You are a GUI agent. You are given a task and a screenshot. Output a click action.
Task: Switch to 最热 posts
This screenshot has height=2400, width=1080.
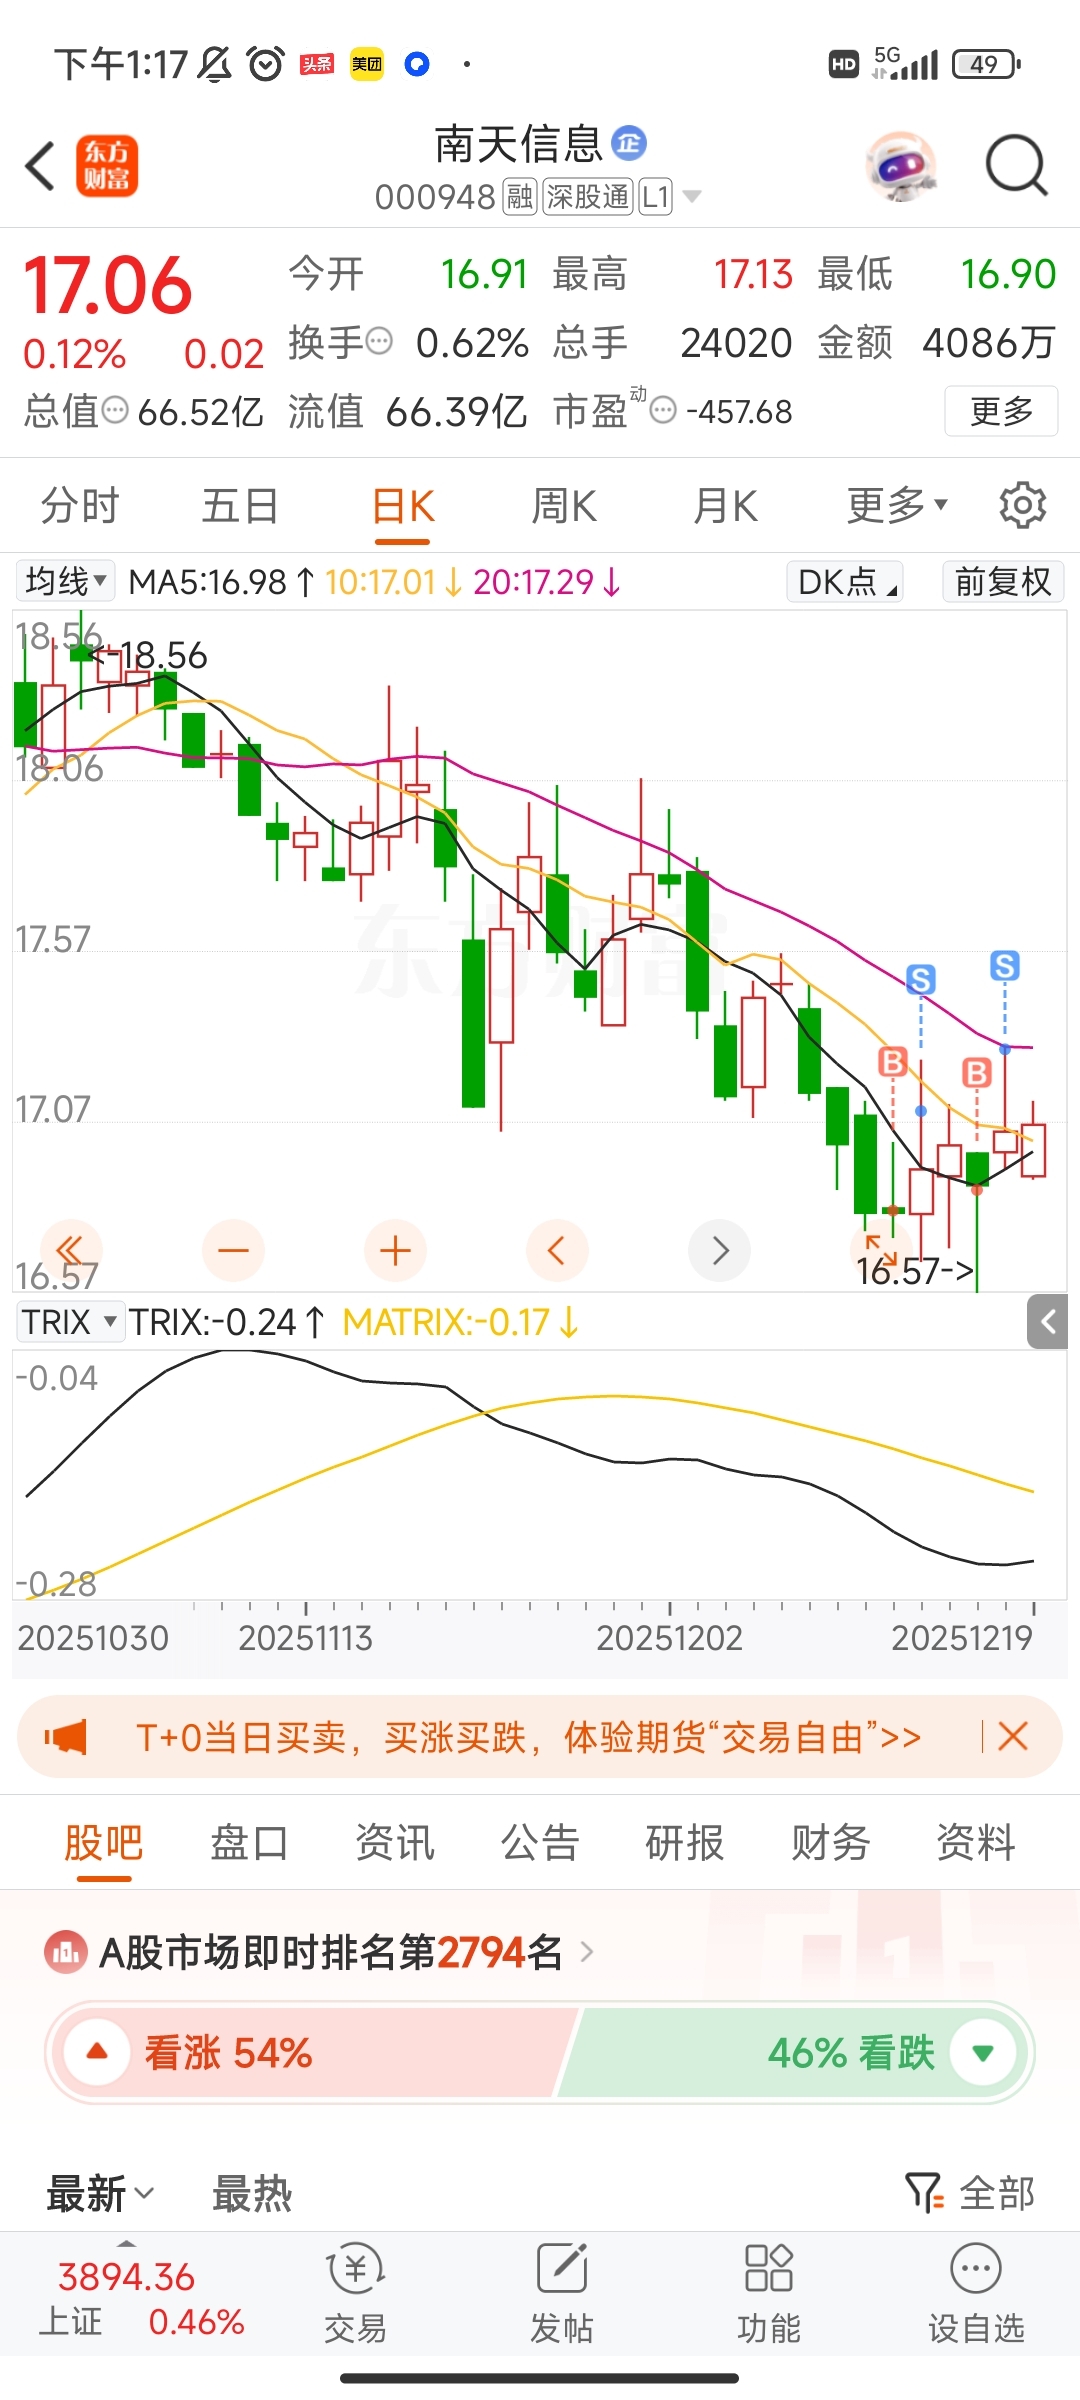[x=252, y=2193]
